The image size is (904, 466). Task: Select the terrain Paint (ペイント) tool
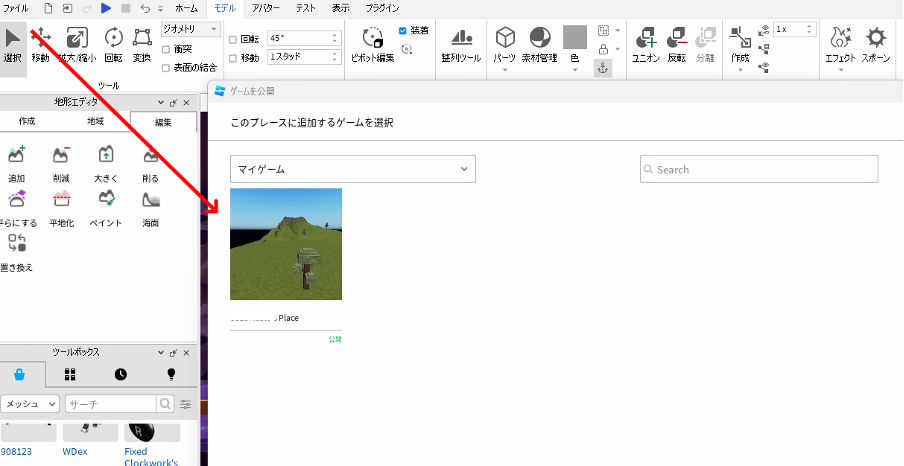(105, 203)
